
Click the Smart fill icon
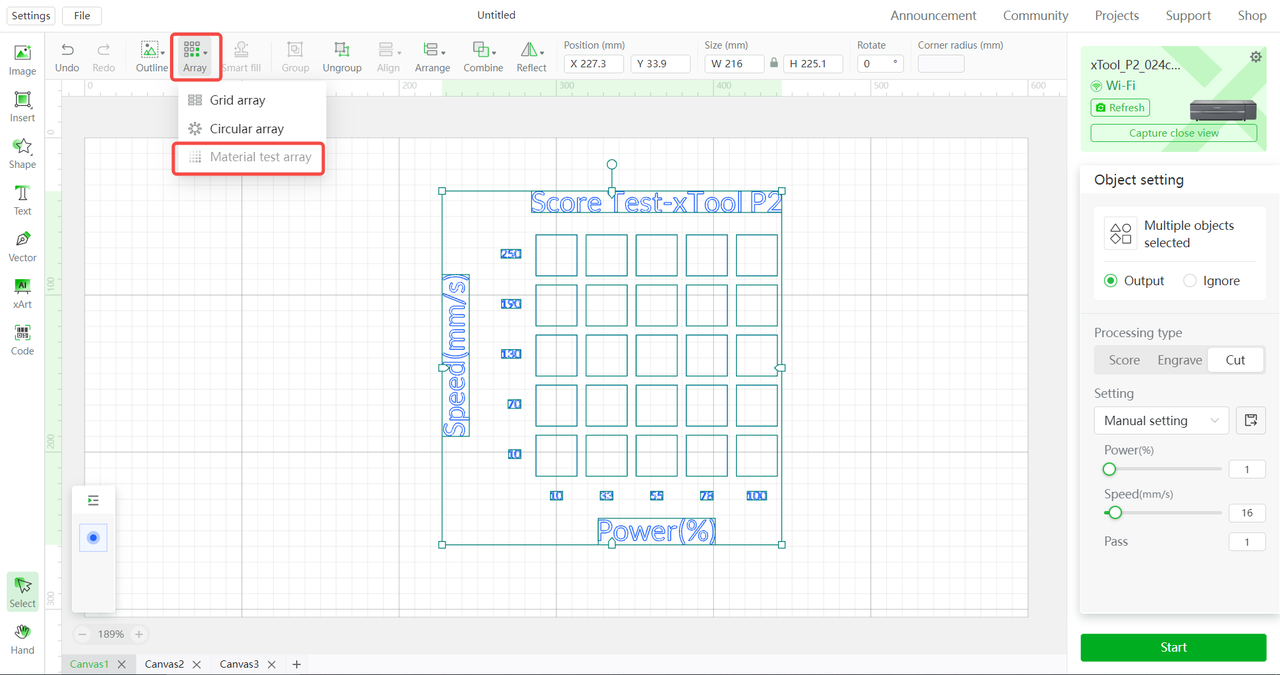[241, 57]
